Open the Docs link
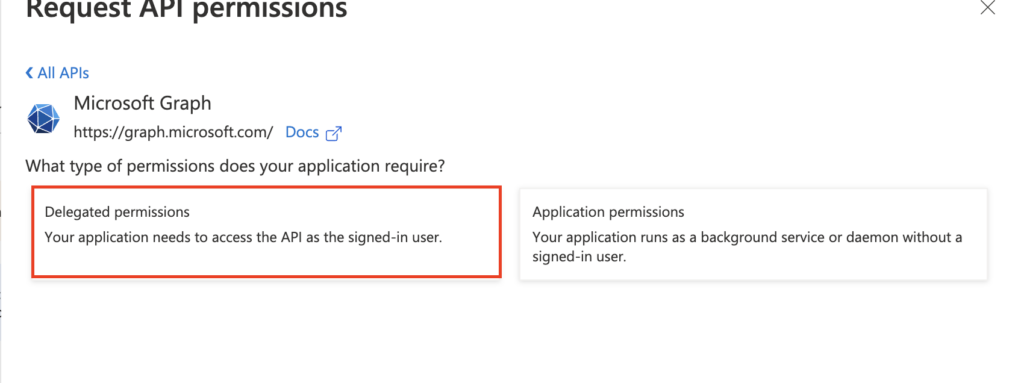Screen dimensions: 1024x383 point(313,133)
